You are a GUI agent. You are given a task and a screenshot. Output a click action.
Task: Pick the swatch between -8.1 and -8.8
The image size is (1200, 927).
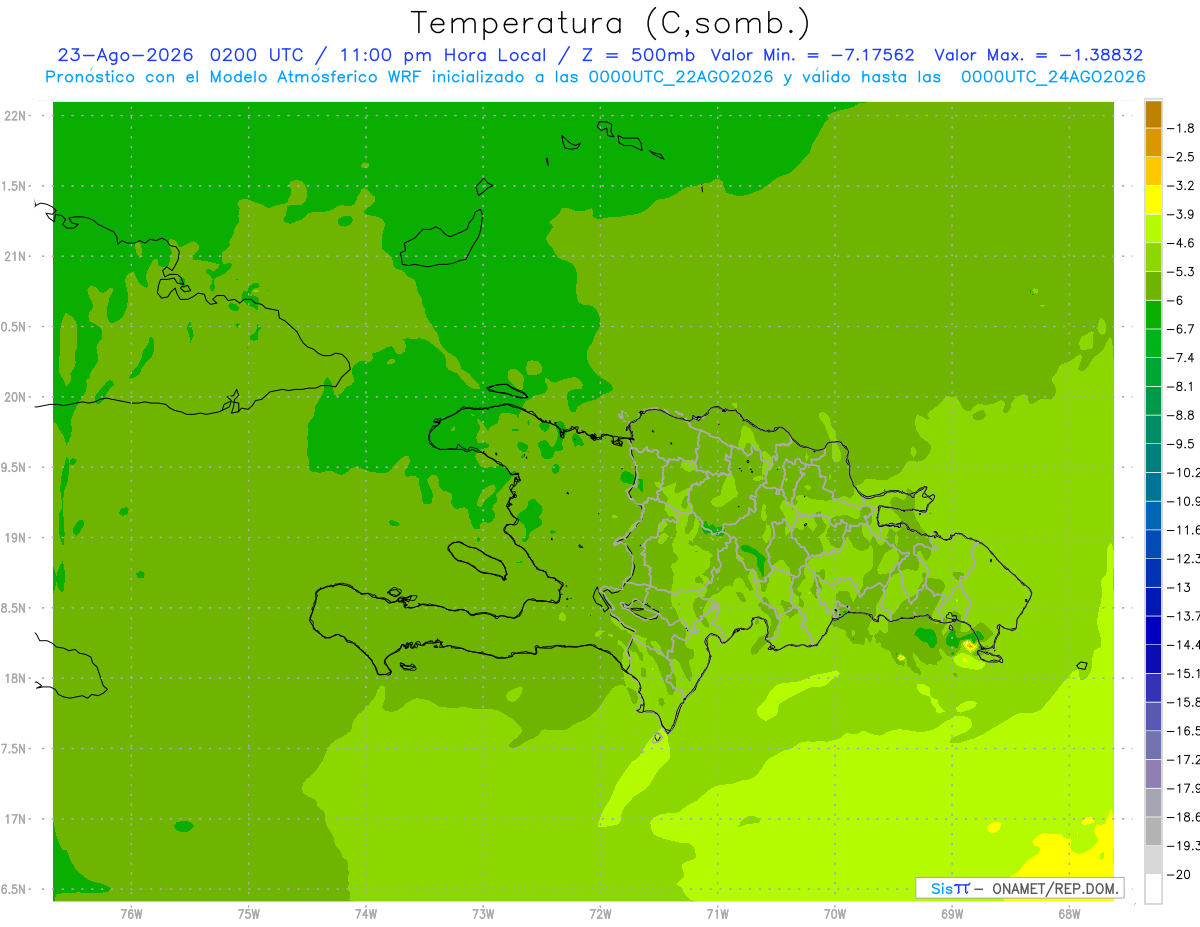1153,401
